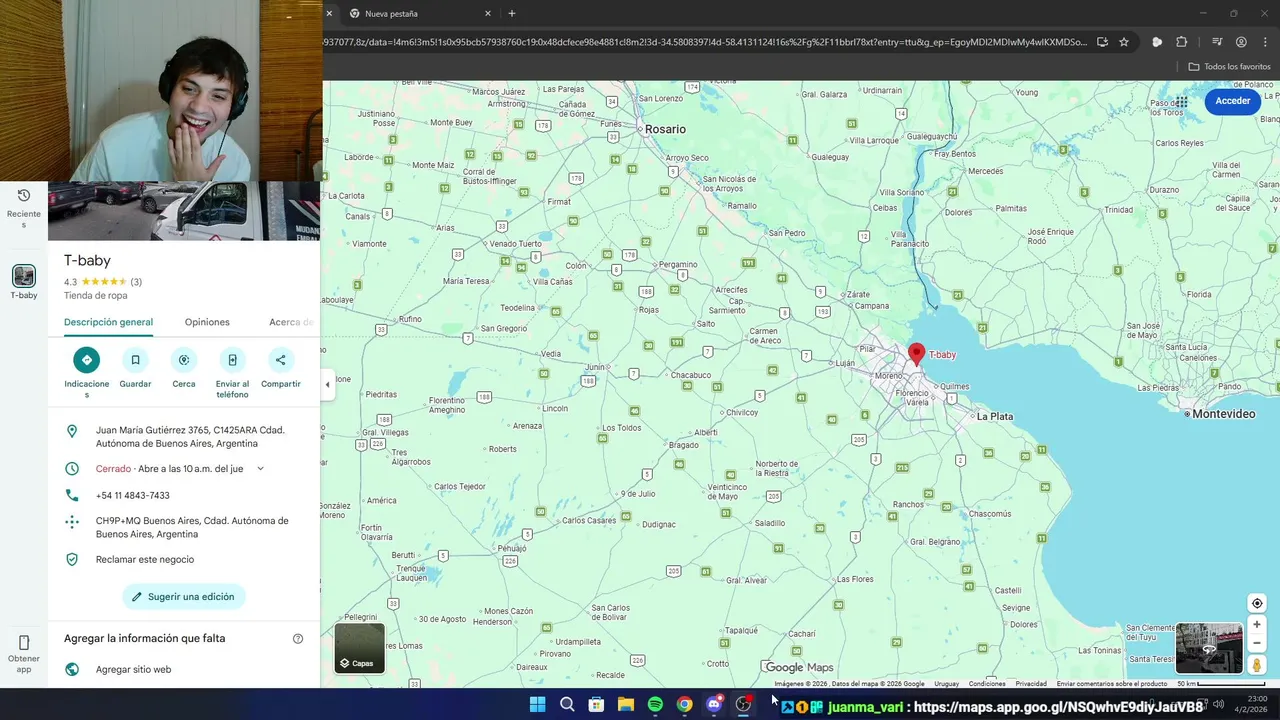Viewport: 1280px width, 720px height.
Task: Open the Google apps grid icon
Action: coord(1181,101)
